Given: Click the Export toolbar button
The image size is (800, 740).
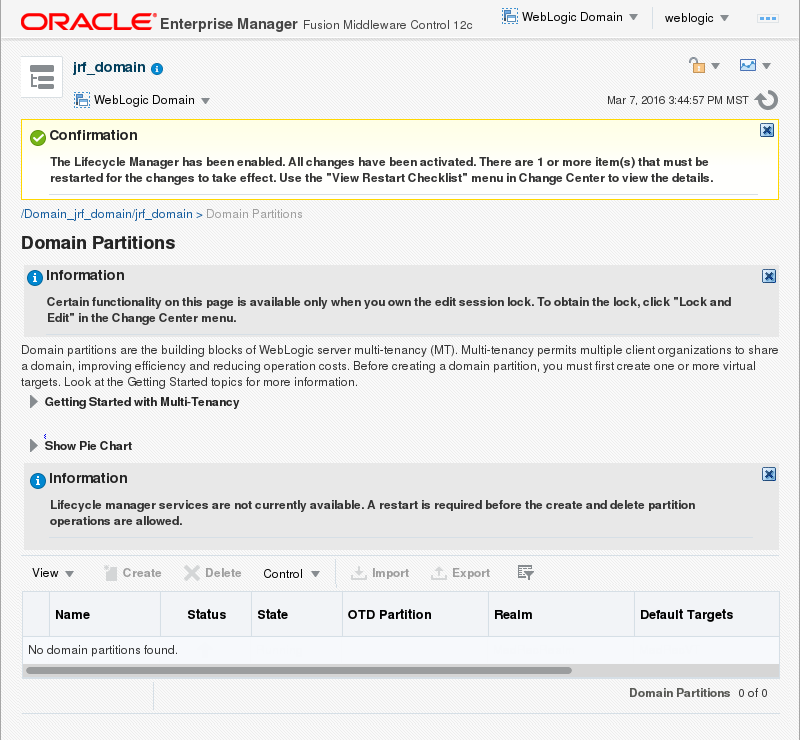Looking at the screenshot, I should pyautogui.click(x=461, y=573).
